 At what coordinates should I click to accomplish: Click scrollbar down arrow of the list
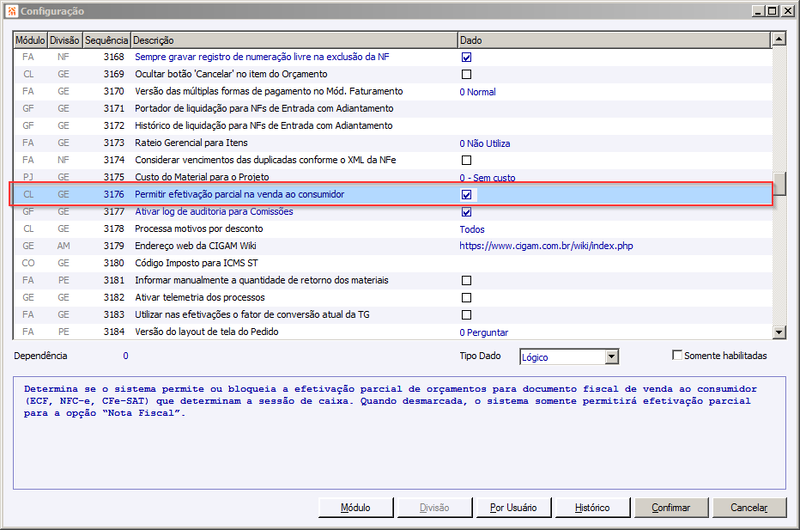coord(779,332)
